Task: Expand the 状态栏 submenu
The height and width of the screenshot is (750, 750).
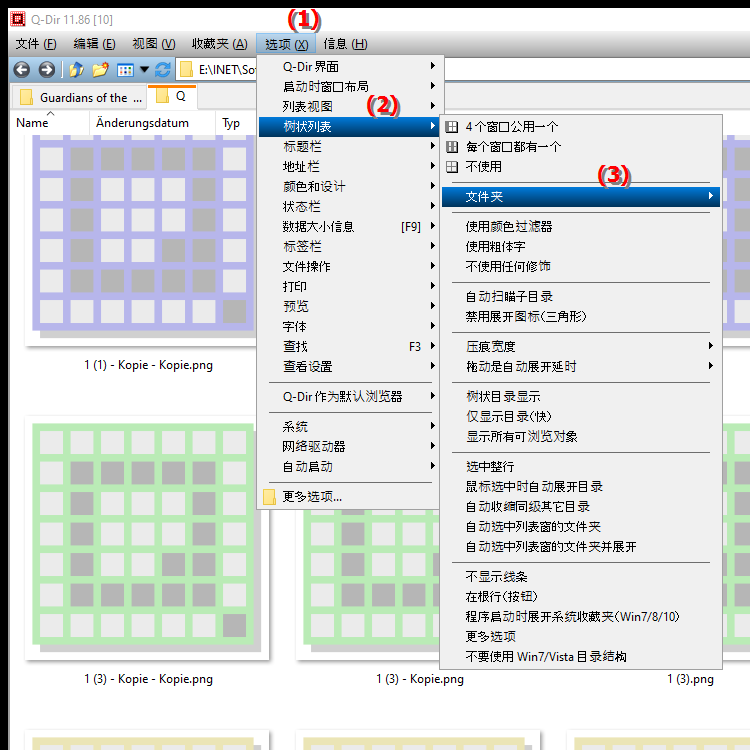Action: click(x=349, y=206)
